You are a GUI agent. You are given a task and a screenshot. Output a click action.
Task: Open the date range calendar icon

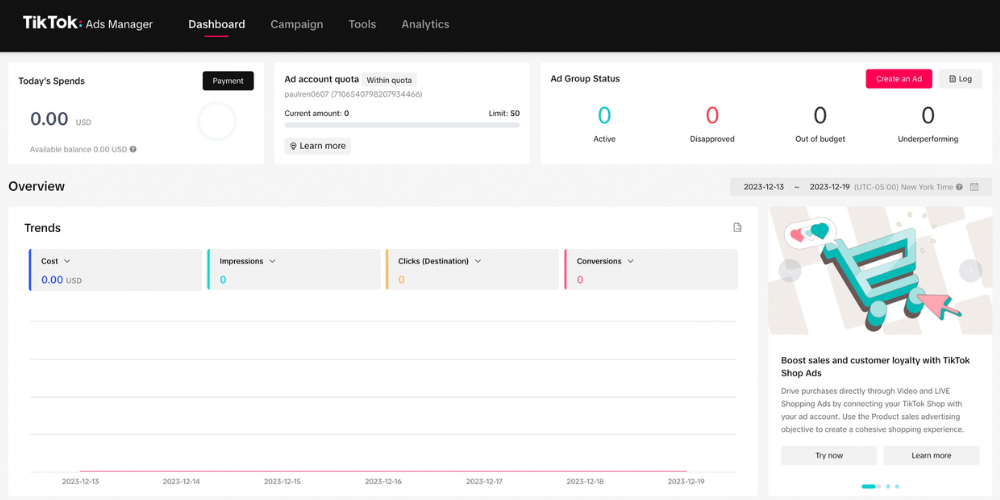974,187
